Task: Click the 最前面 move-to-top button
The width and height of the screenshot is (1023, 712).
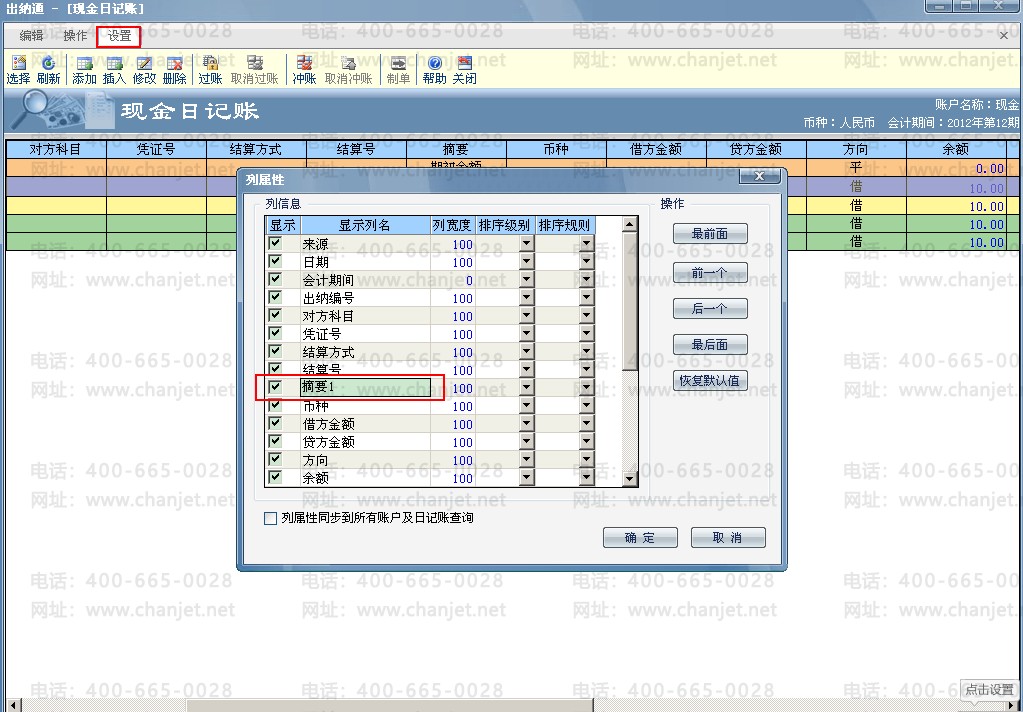Action: (710, 234)
